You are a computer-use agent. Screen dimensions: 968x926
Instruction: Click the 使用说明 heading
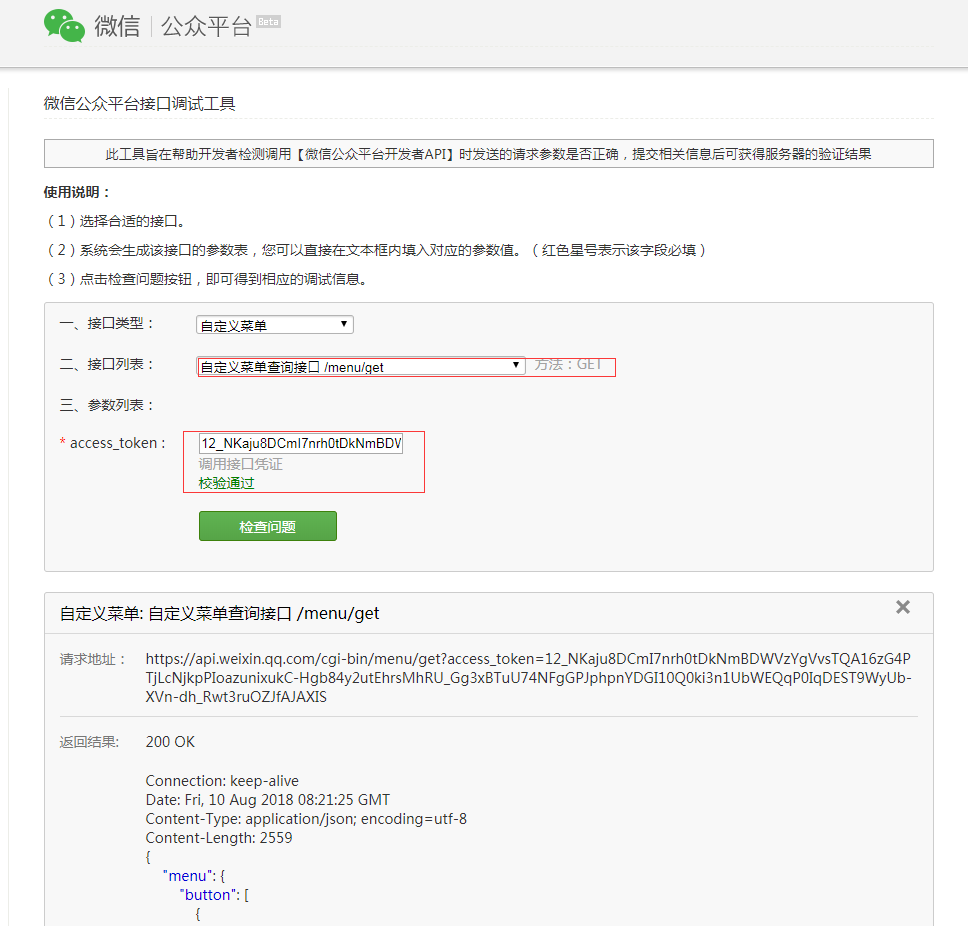(77, 192)
